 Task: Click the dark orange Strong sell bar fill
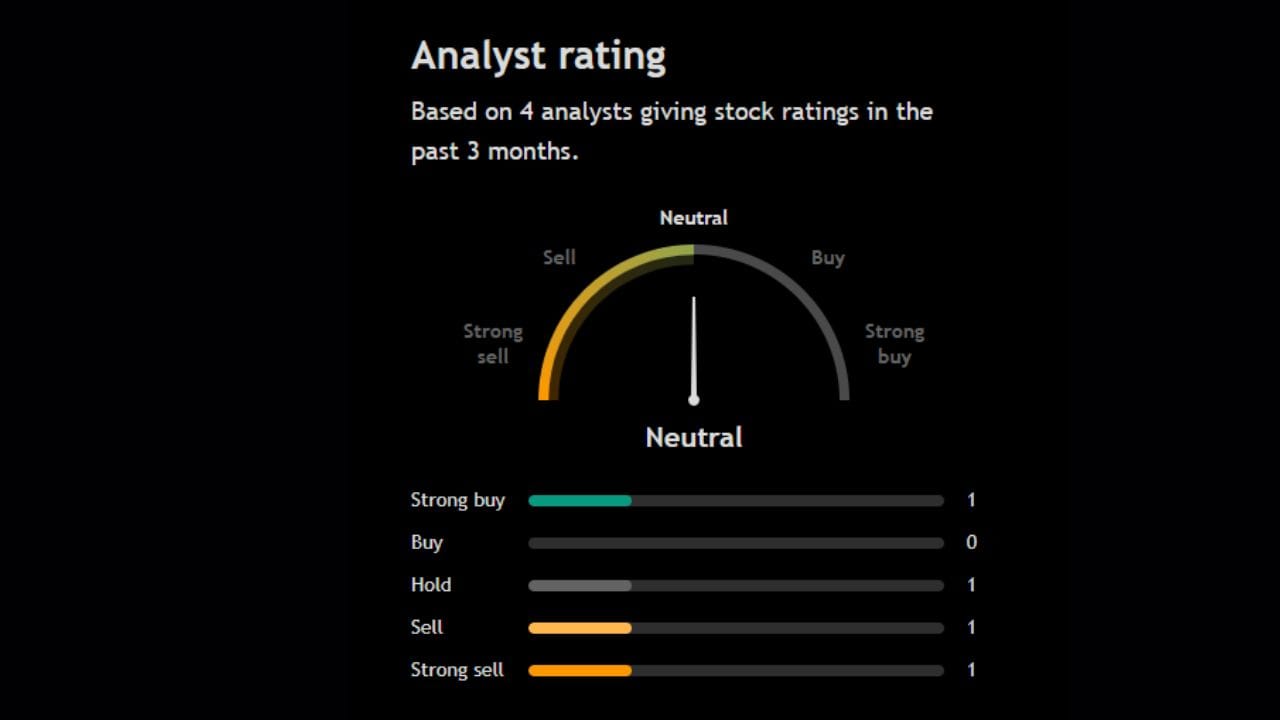click(580, 671)
